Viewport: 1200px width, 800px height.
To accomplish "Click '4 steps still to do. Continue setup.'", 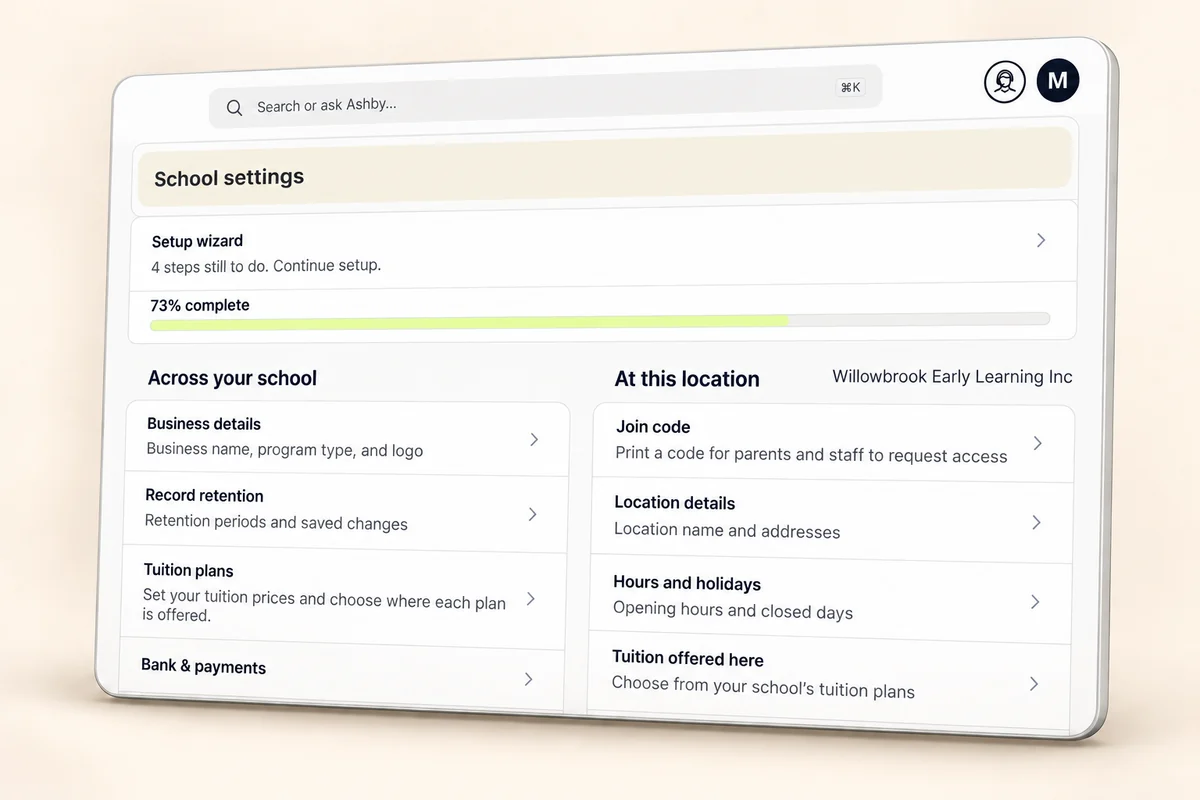I will [x=266, y=266].
